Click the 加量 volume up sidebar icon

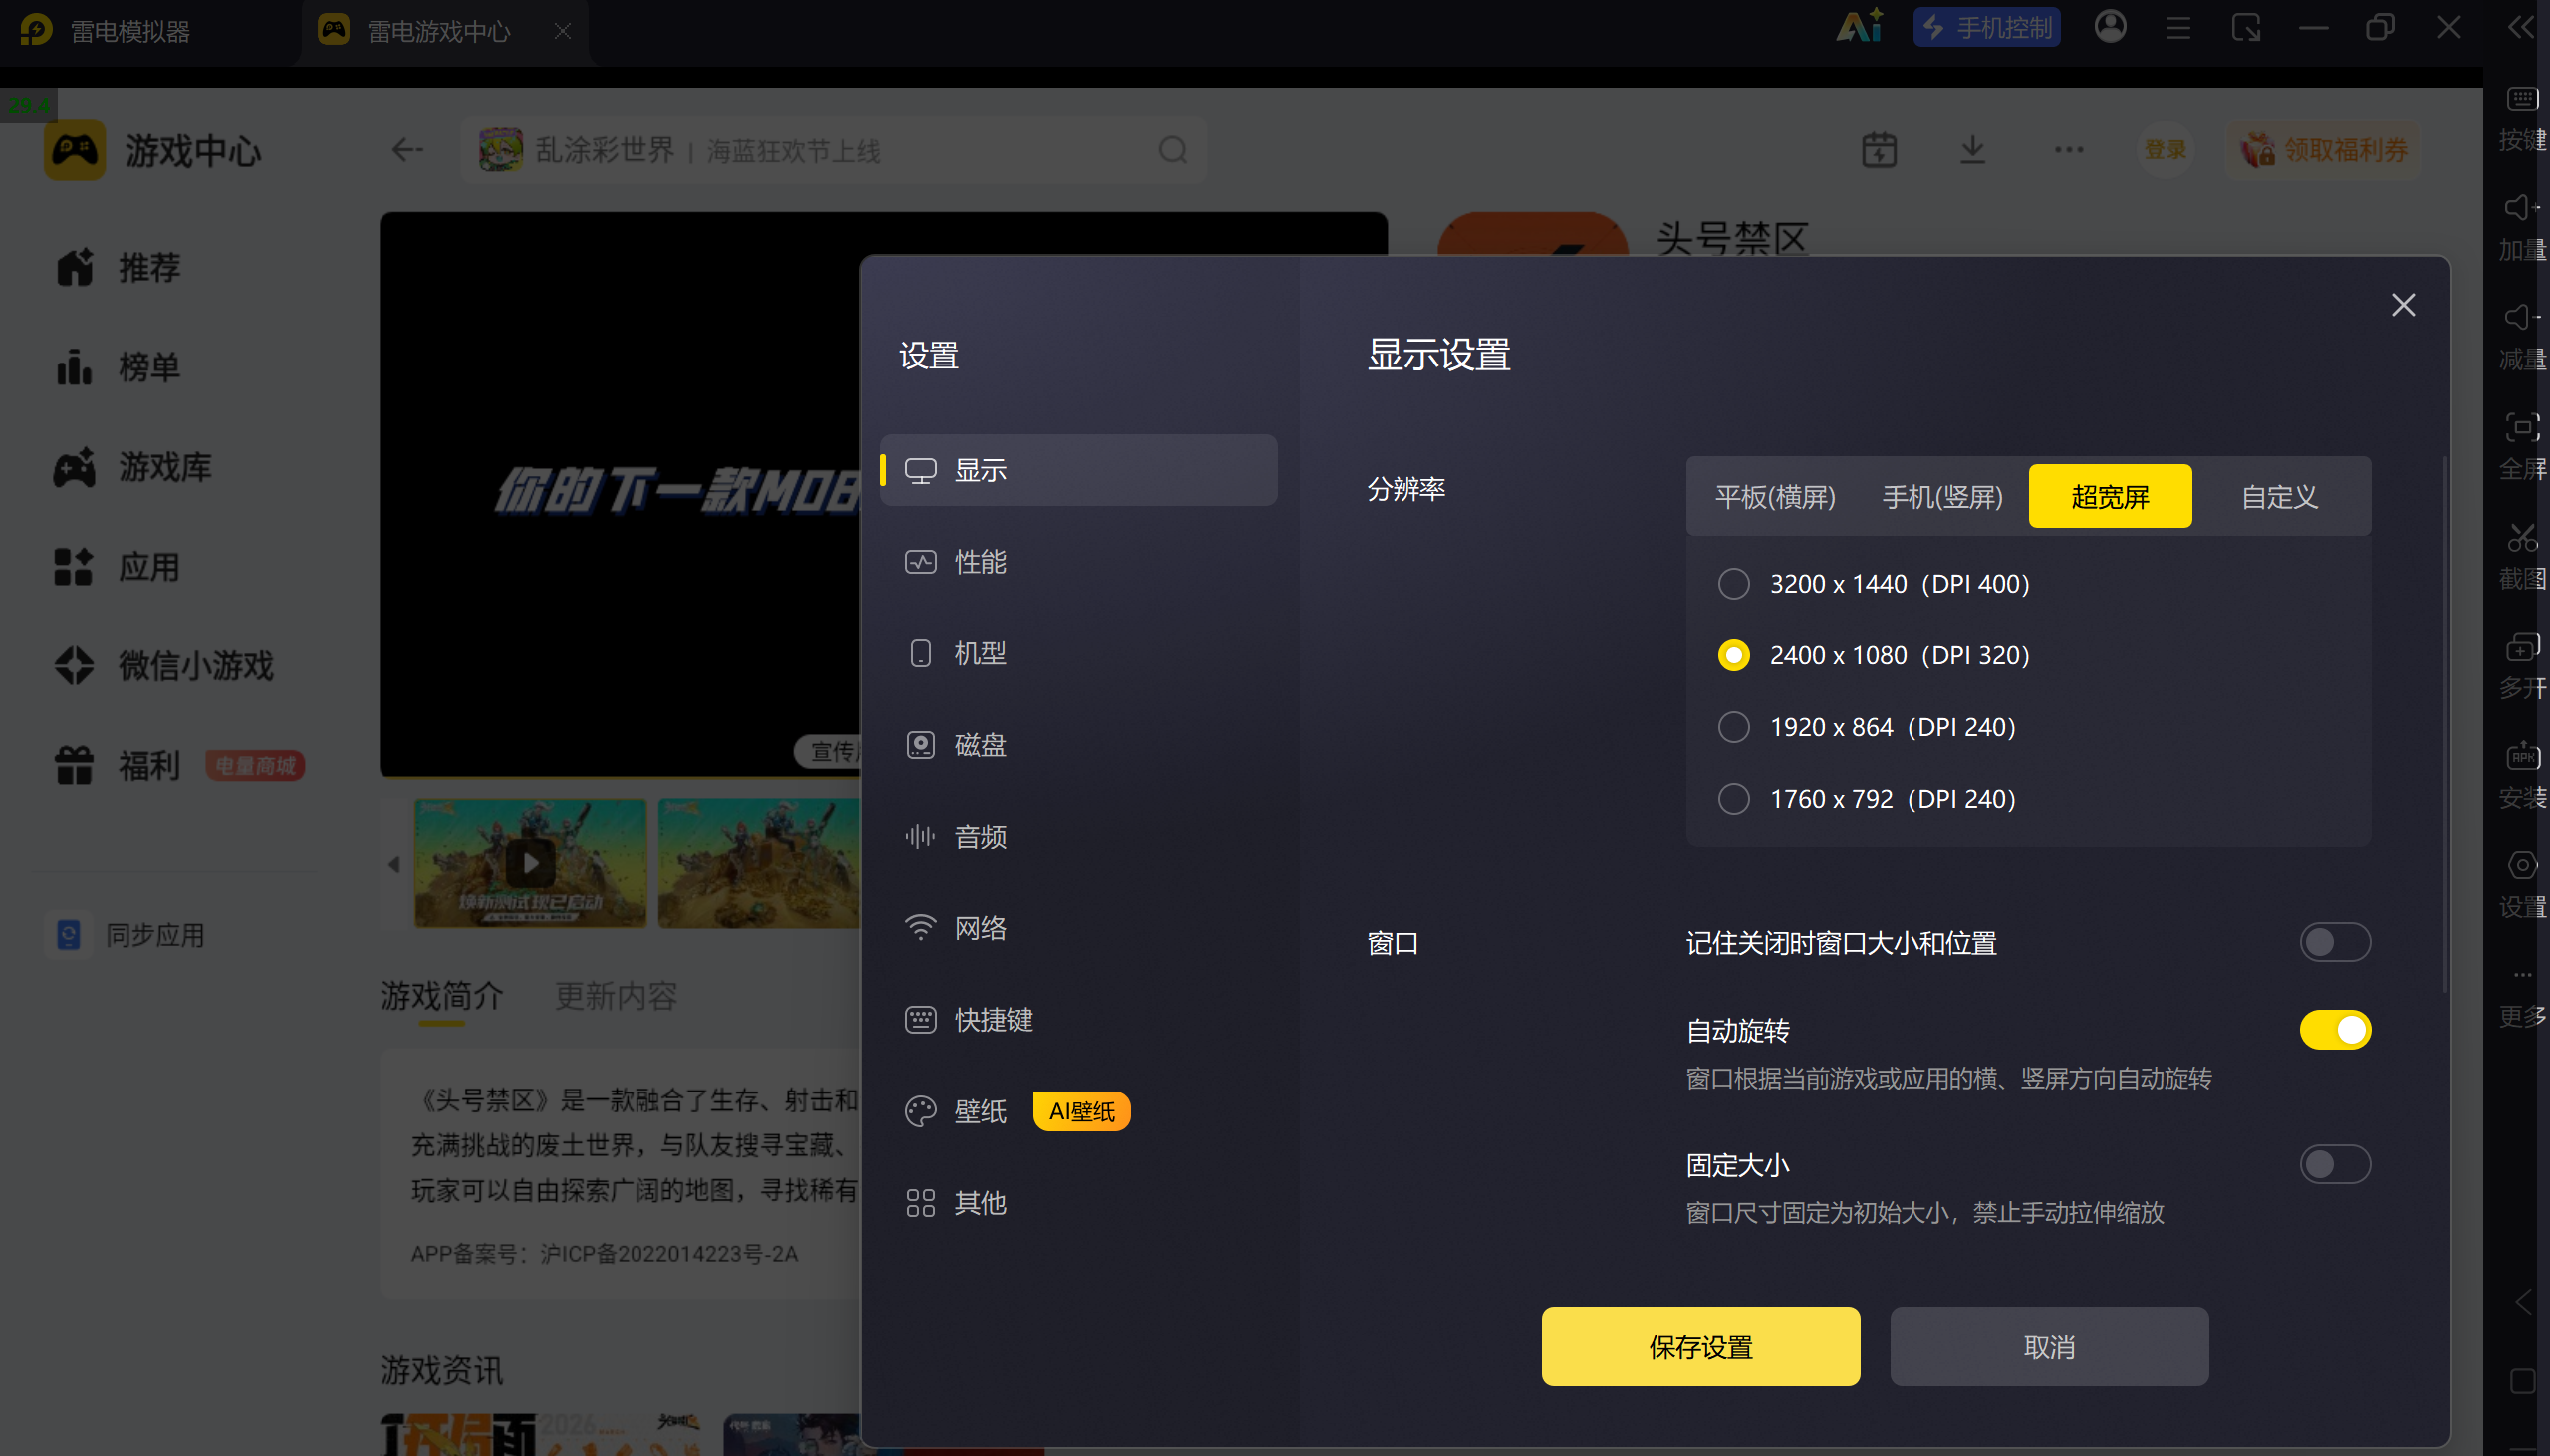pos(2521,207)
